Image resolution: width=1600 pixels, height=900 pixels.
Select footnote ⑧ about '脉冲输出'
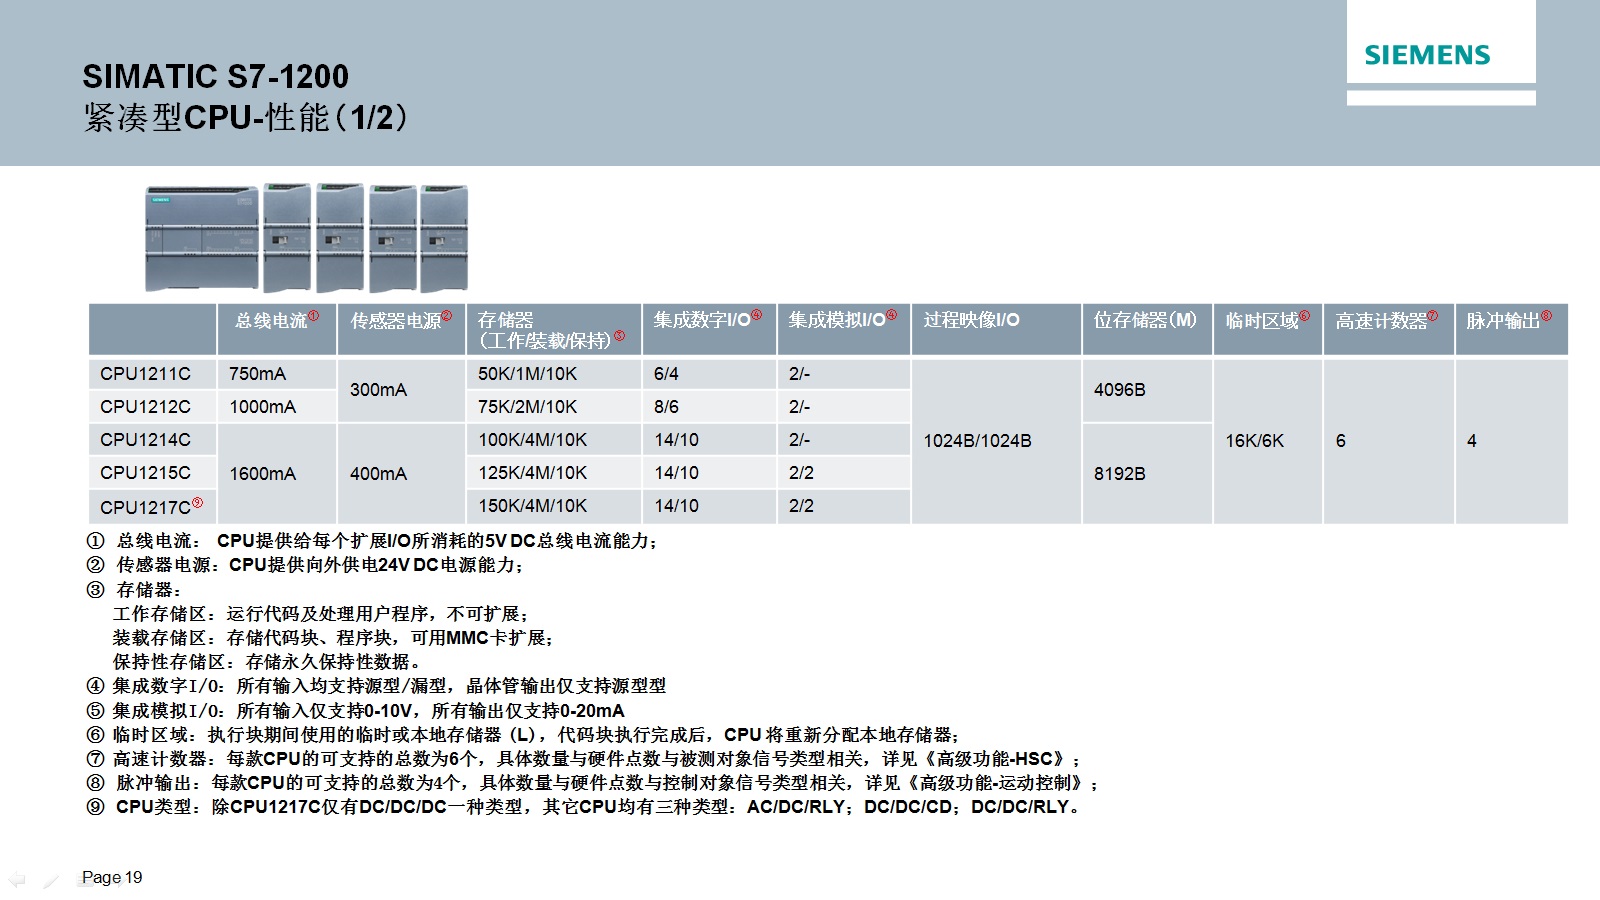(593, 783)
